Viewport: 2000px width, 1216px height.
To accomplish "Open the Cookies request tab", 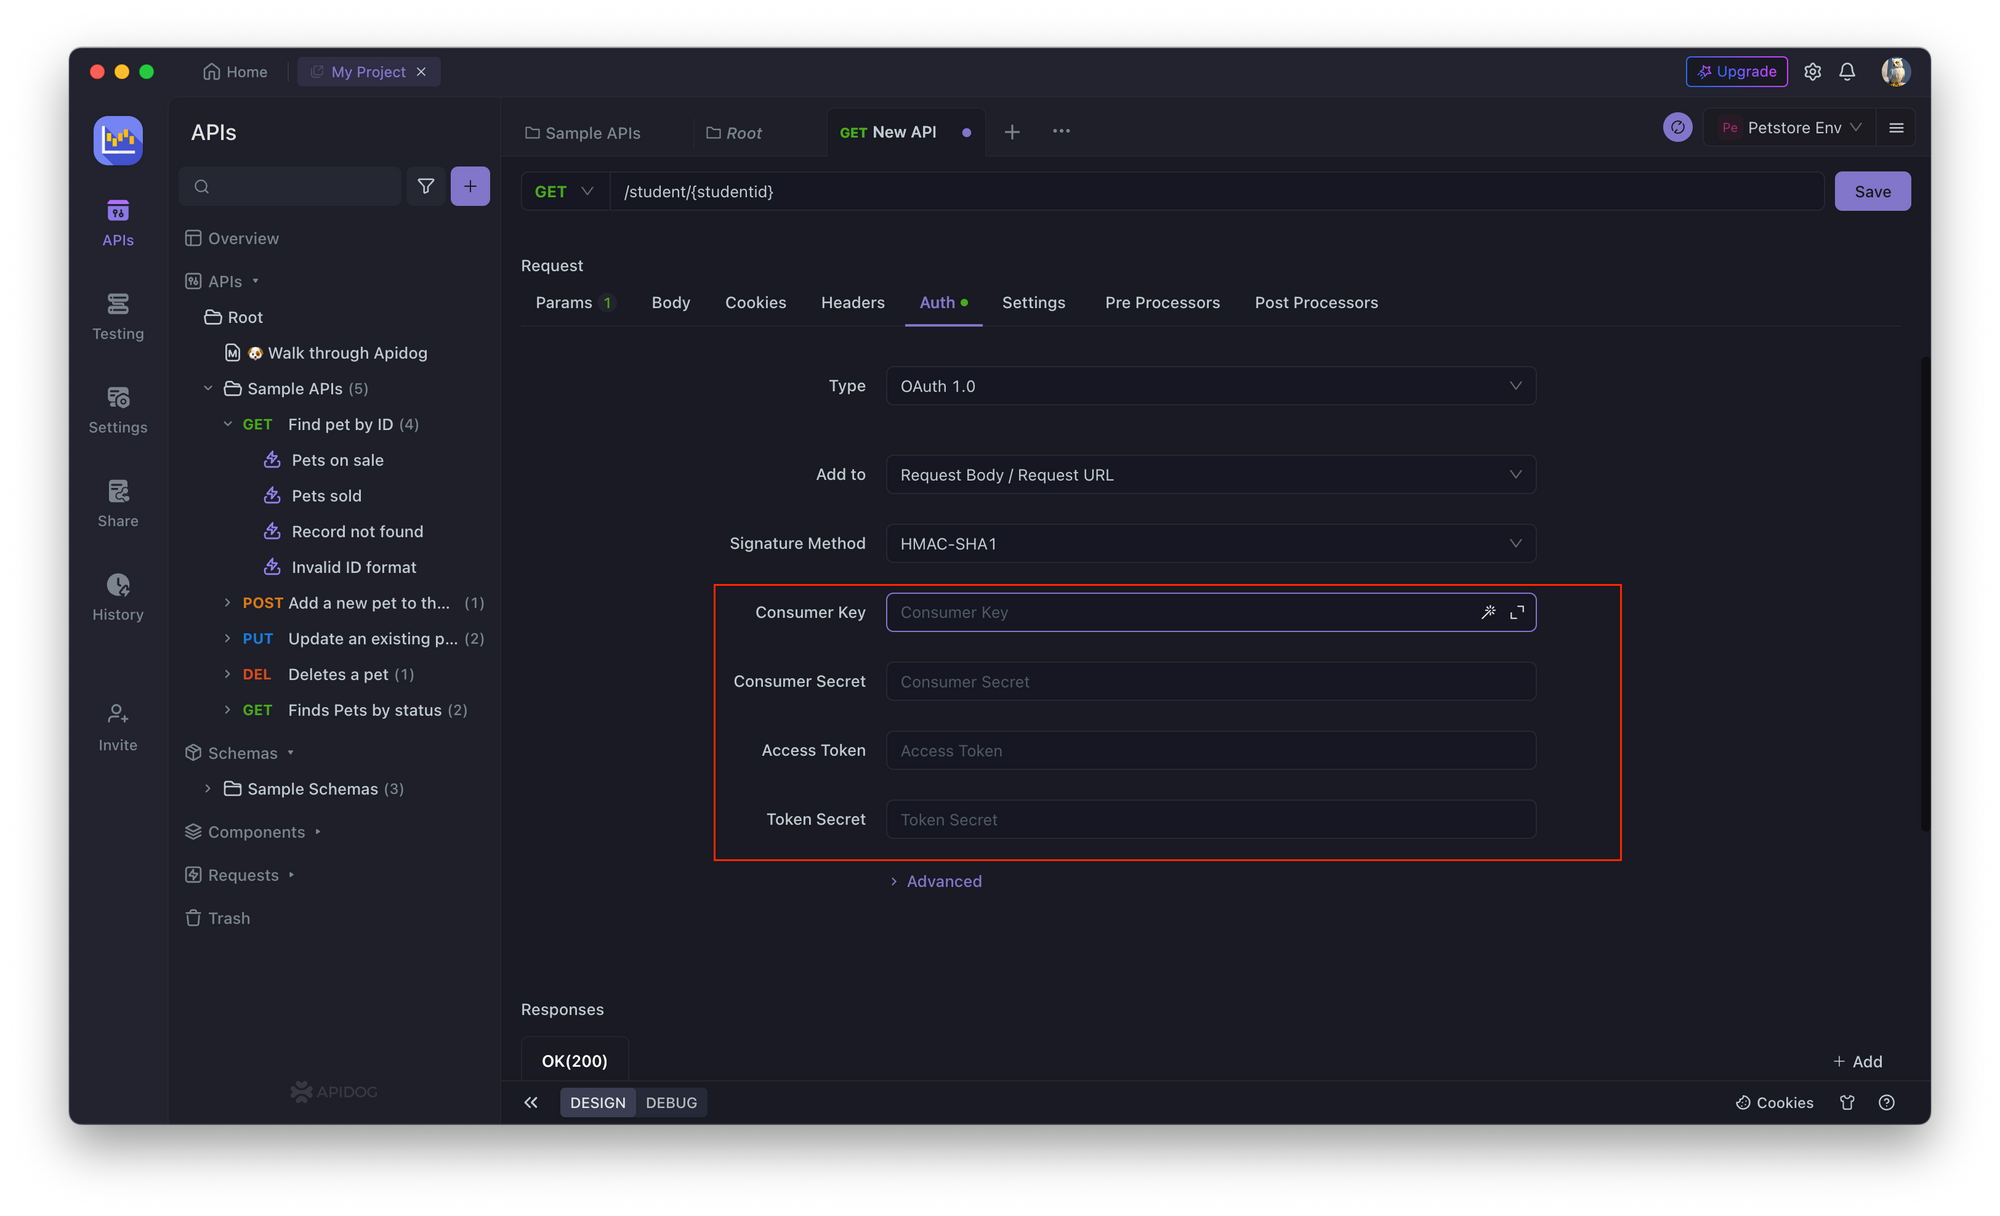I will click(755, 303).
